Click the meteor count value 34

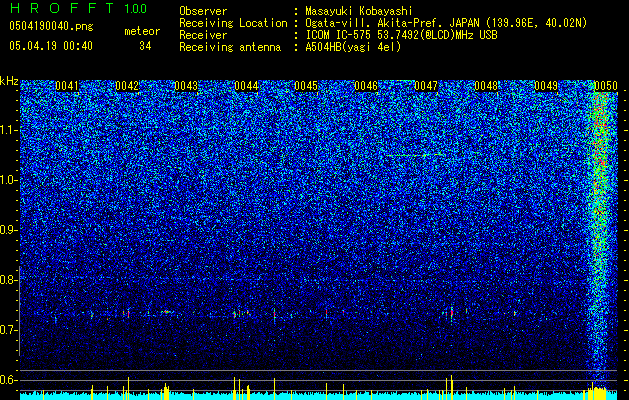(145, 46)
